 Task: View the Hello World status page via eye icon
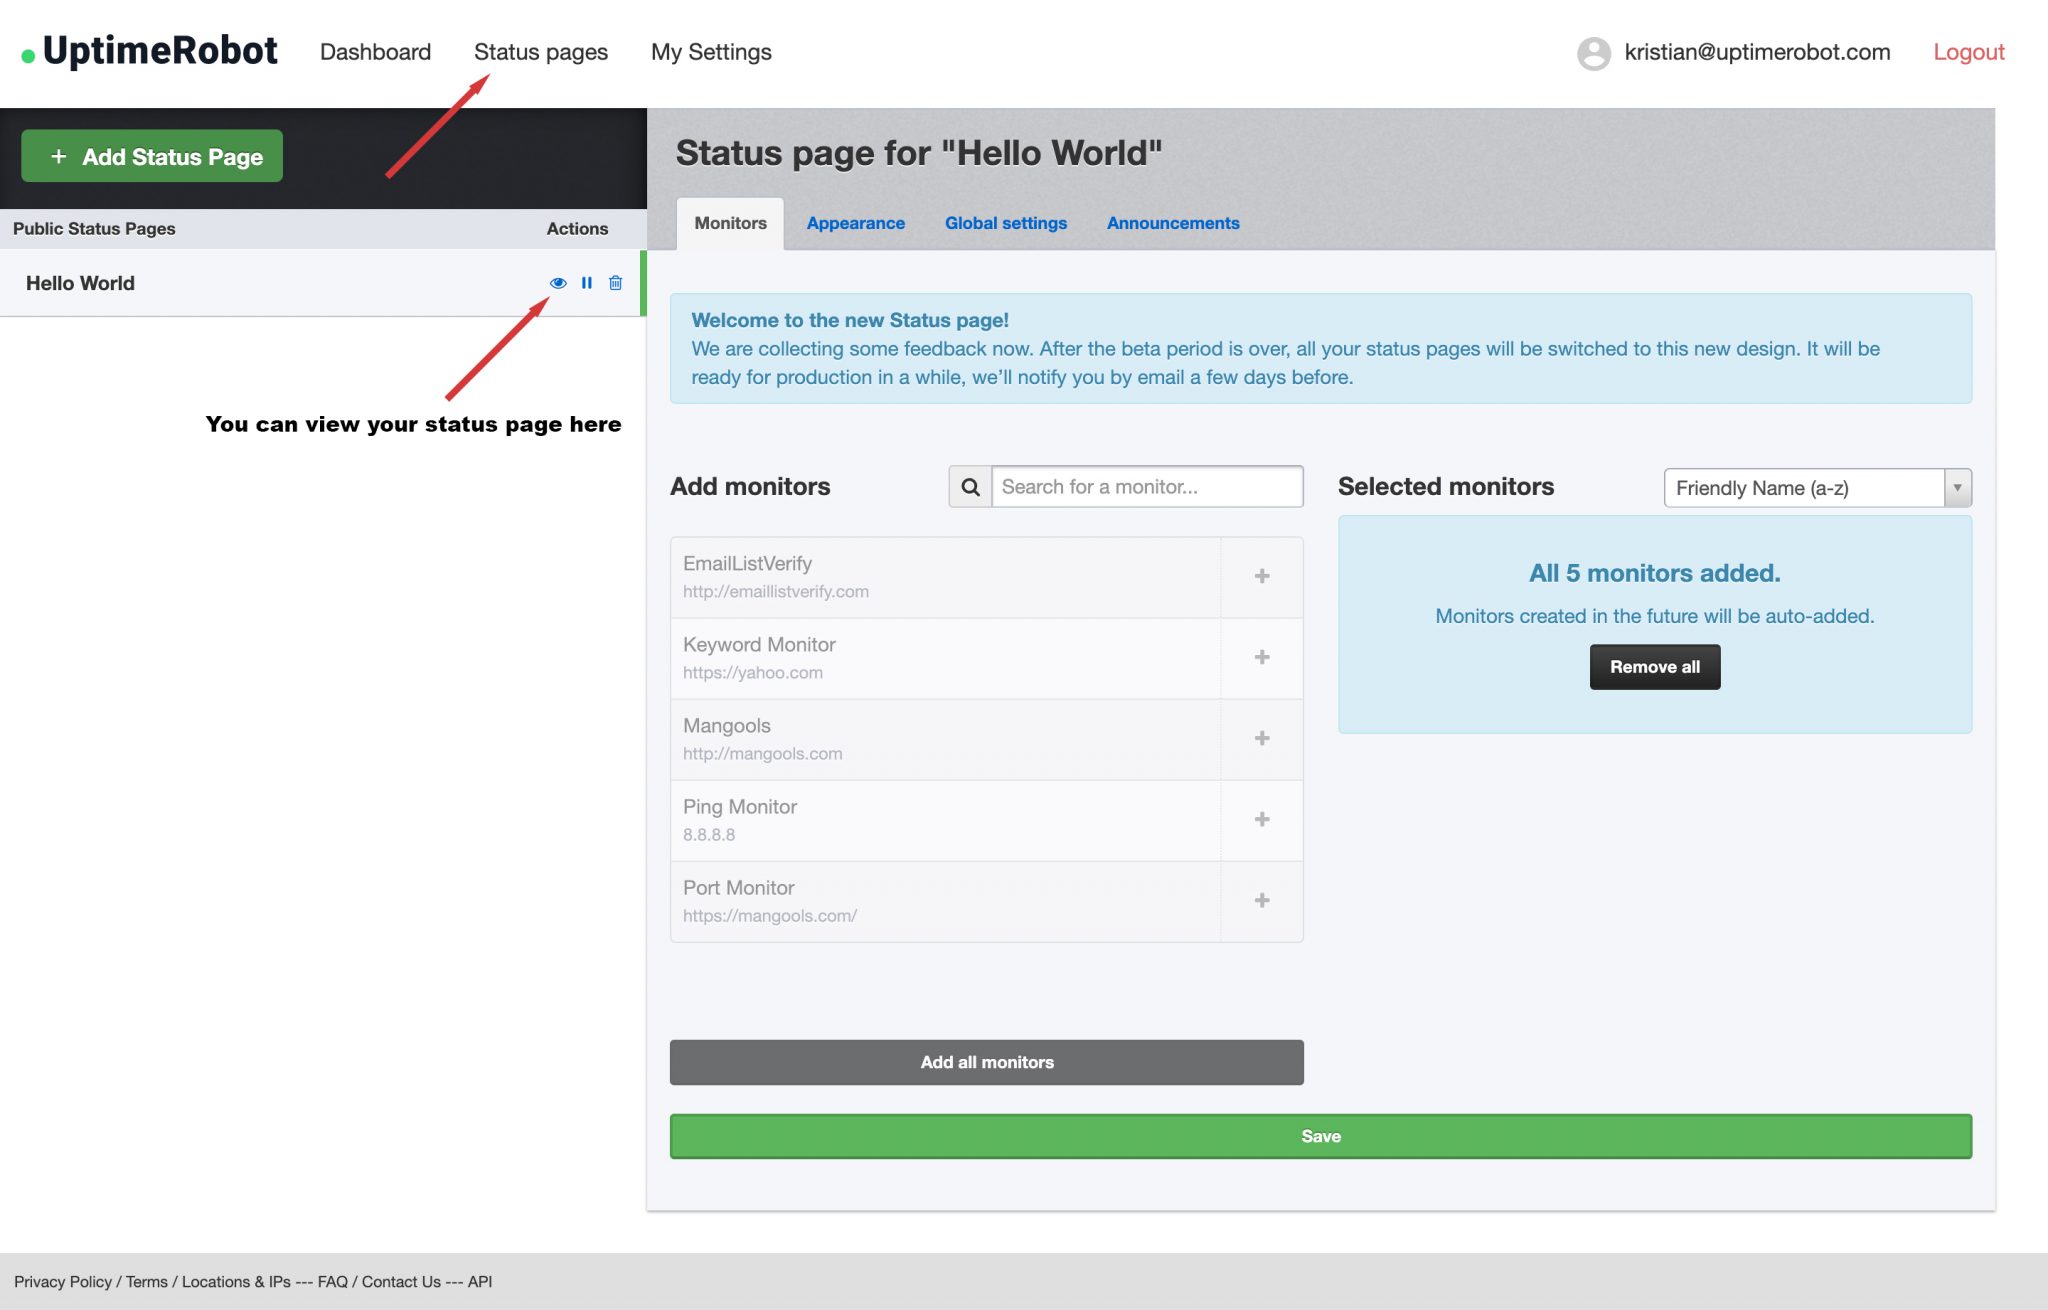(x=558, y=283)
